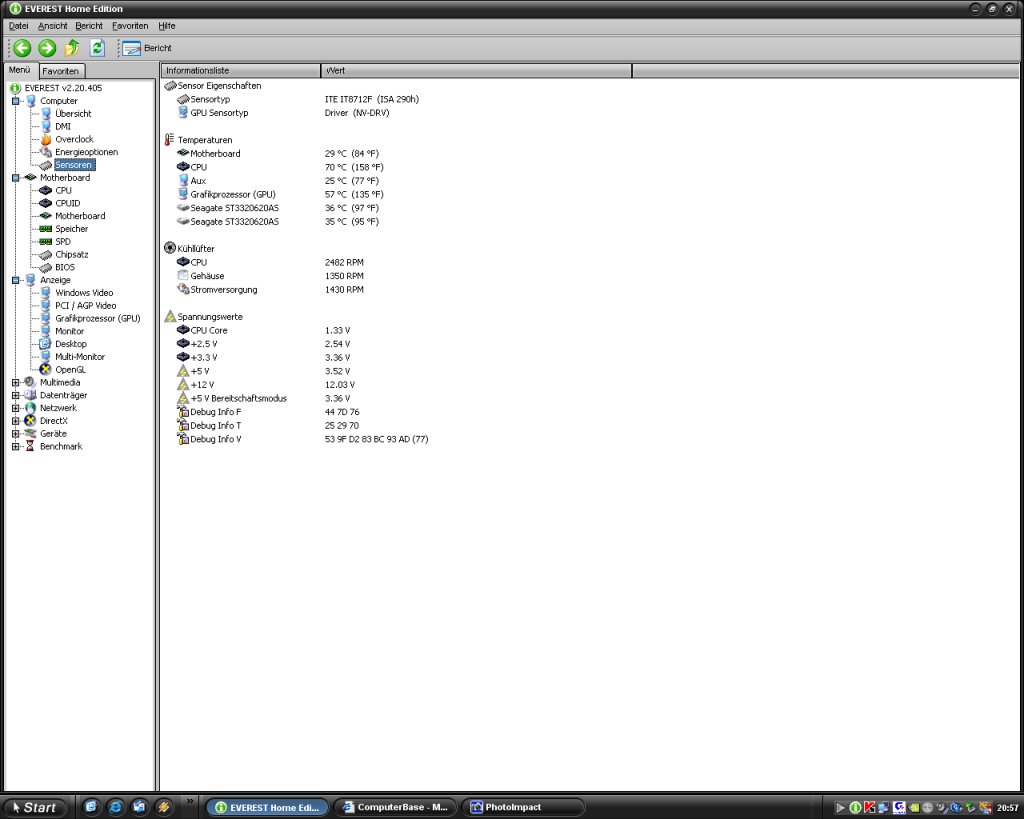1024x819 pixels.
Task: Select the Gehäuse fan row
Action: click(x=270, y=276)
